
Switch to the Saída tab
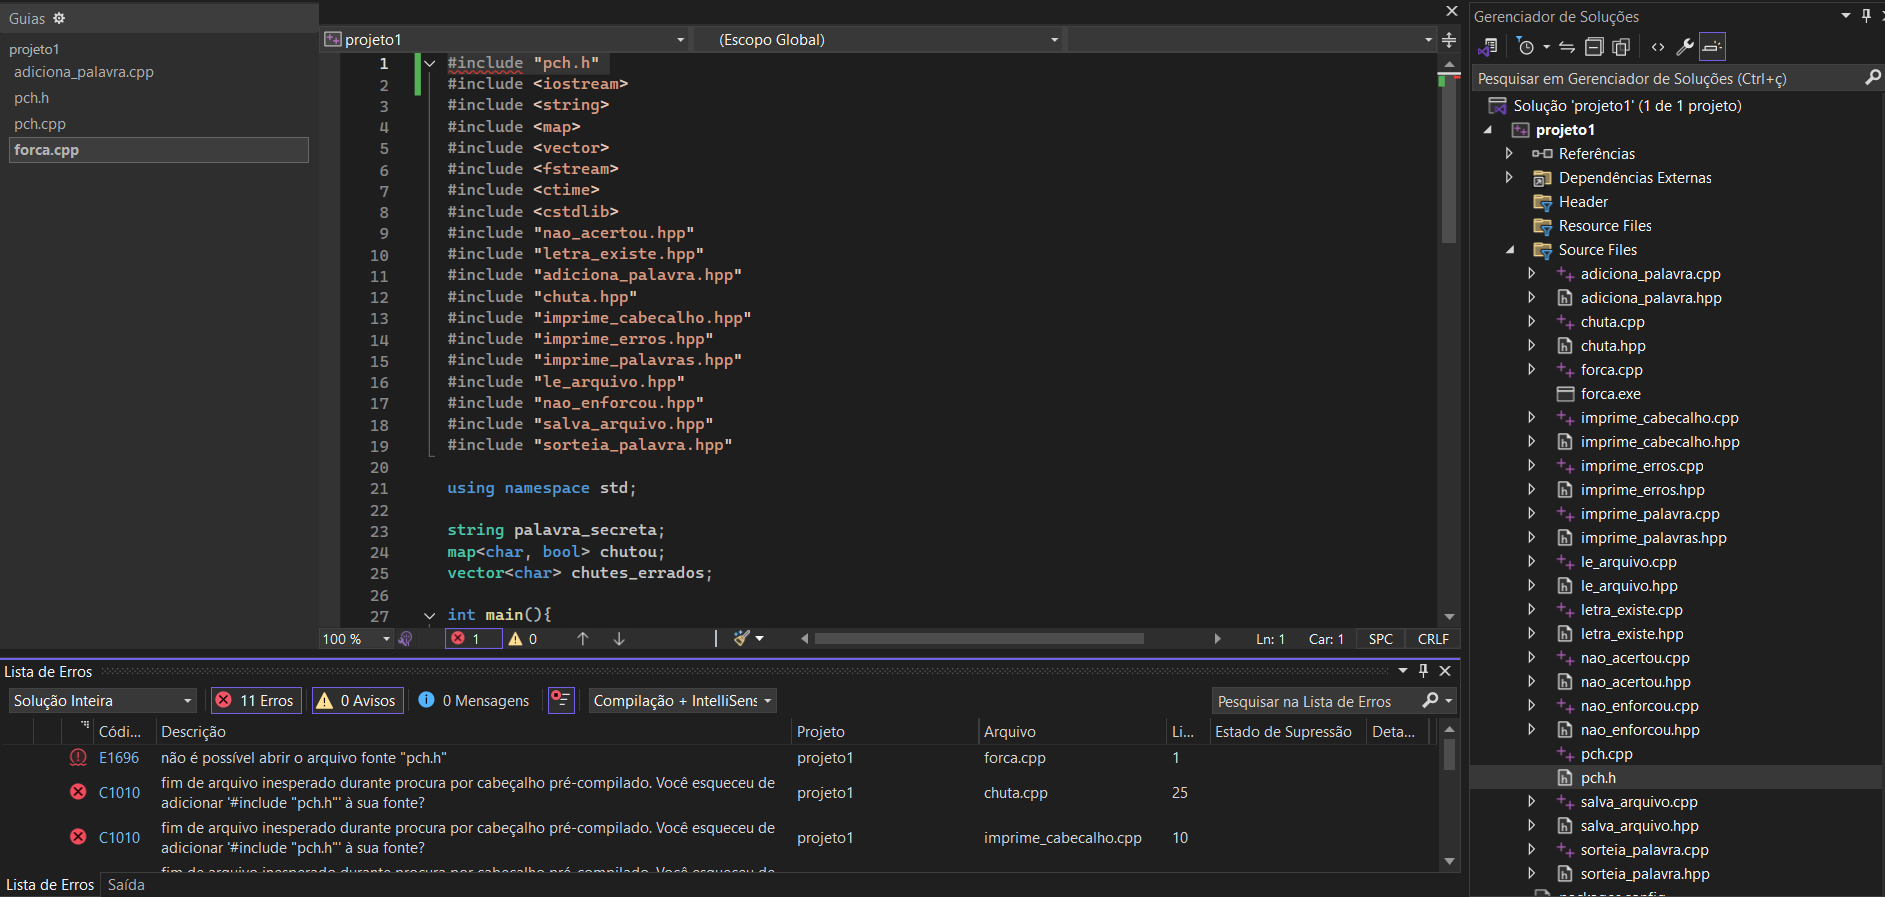[126, 885]
